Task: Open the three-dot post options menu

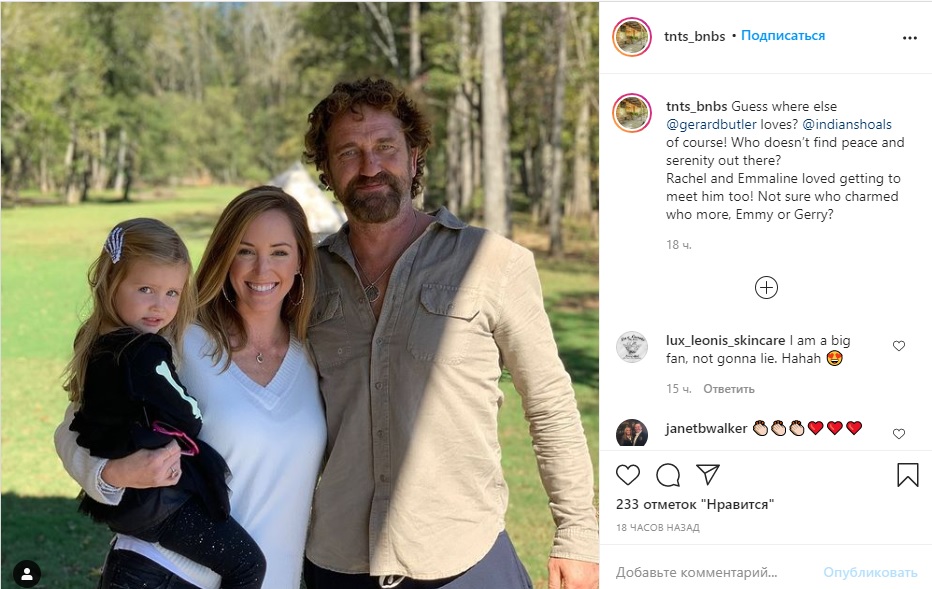Action: (x=909, y=37)
